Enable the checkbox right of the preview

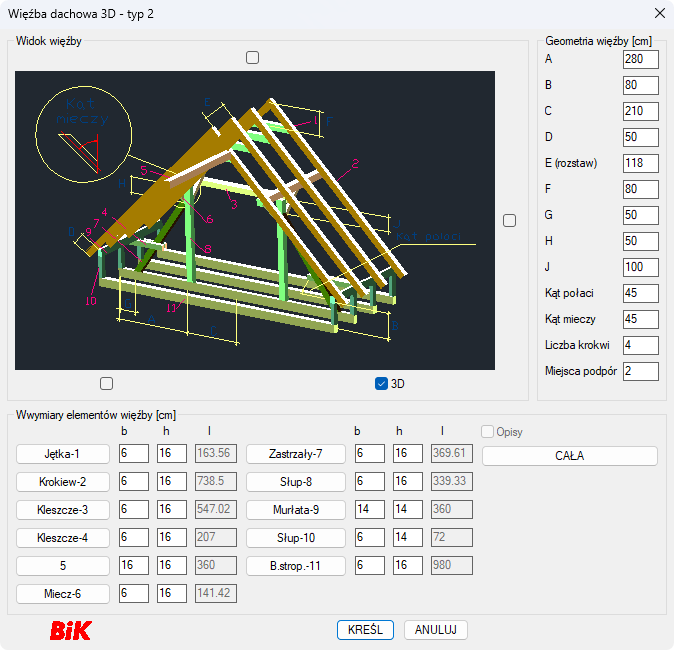(x=509, y=221)
